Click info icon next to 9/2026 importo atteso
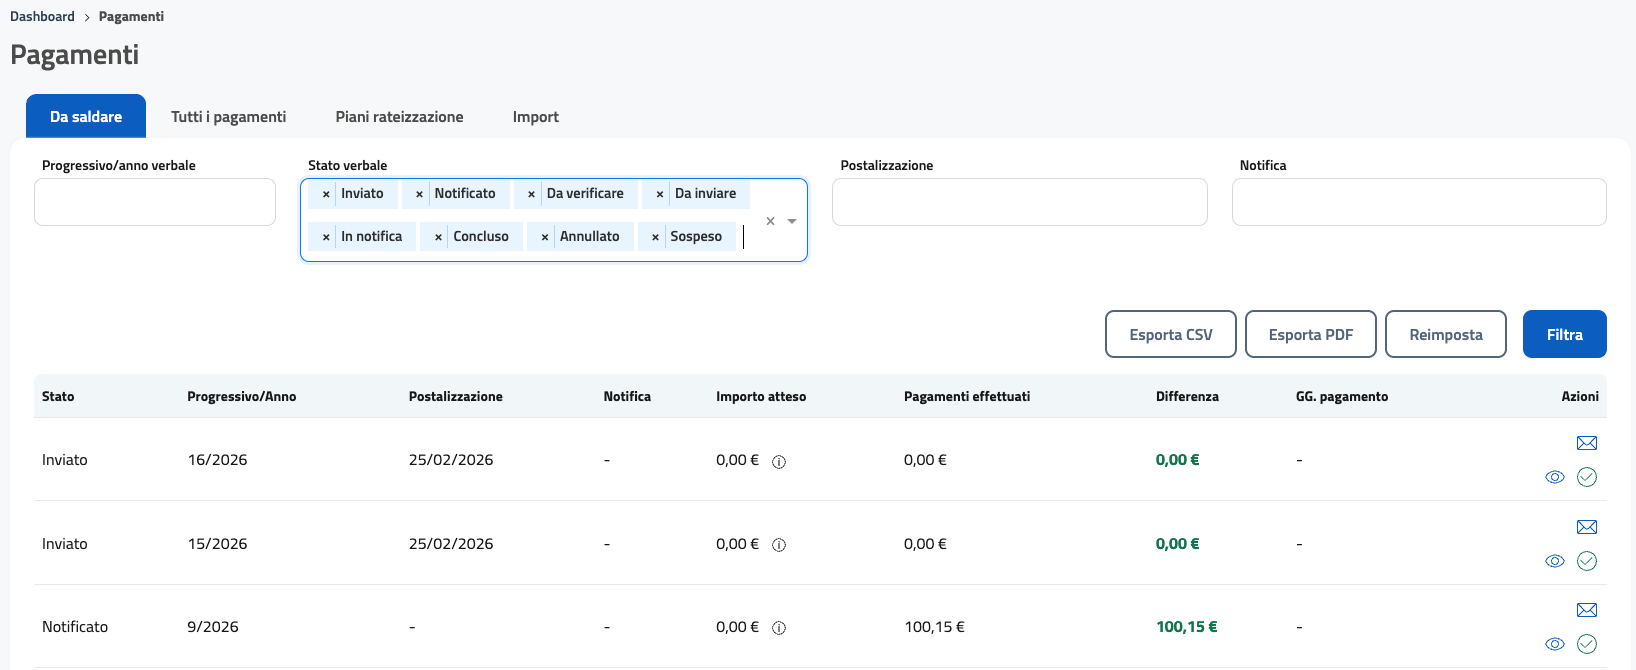Image resolution: width=1636 pixels, height=670 pixels. pos(779,628)
